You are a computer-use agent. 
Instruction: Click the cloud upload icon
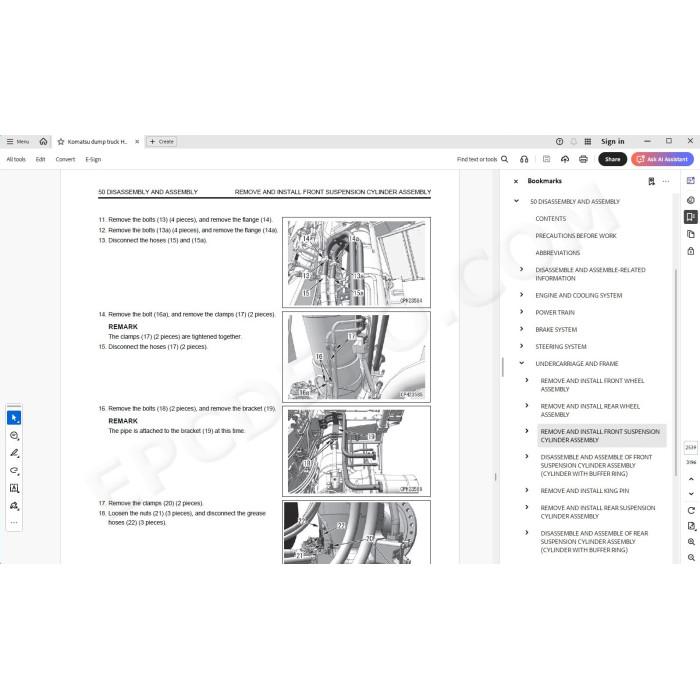(565, 159)
